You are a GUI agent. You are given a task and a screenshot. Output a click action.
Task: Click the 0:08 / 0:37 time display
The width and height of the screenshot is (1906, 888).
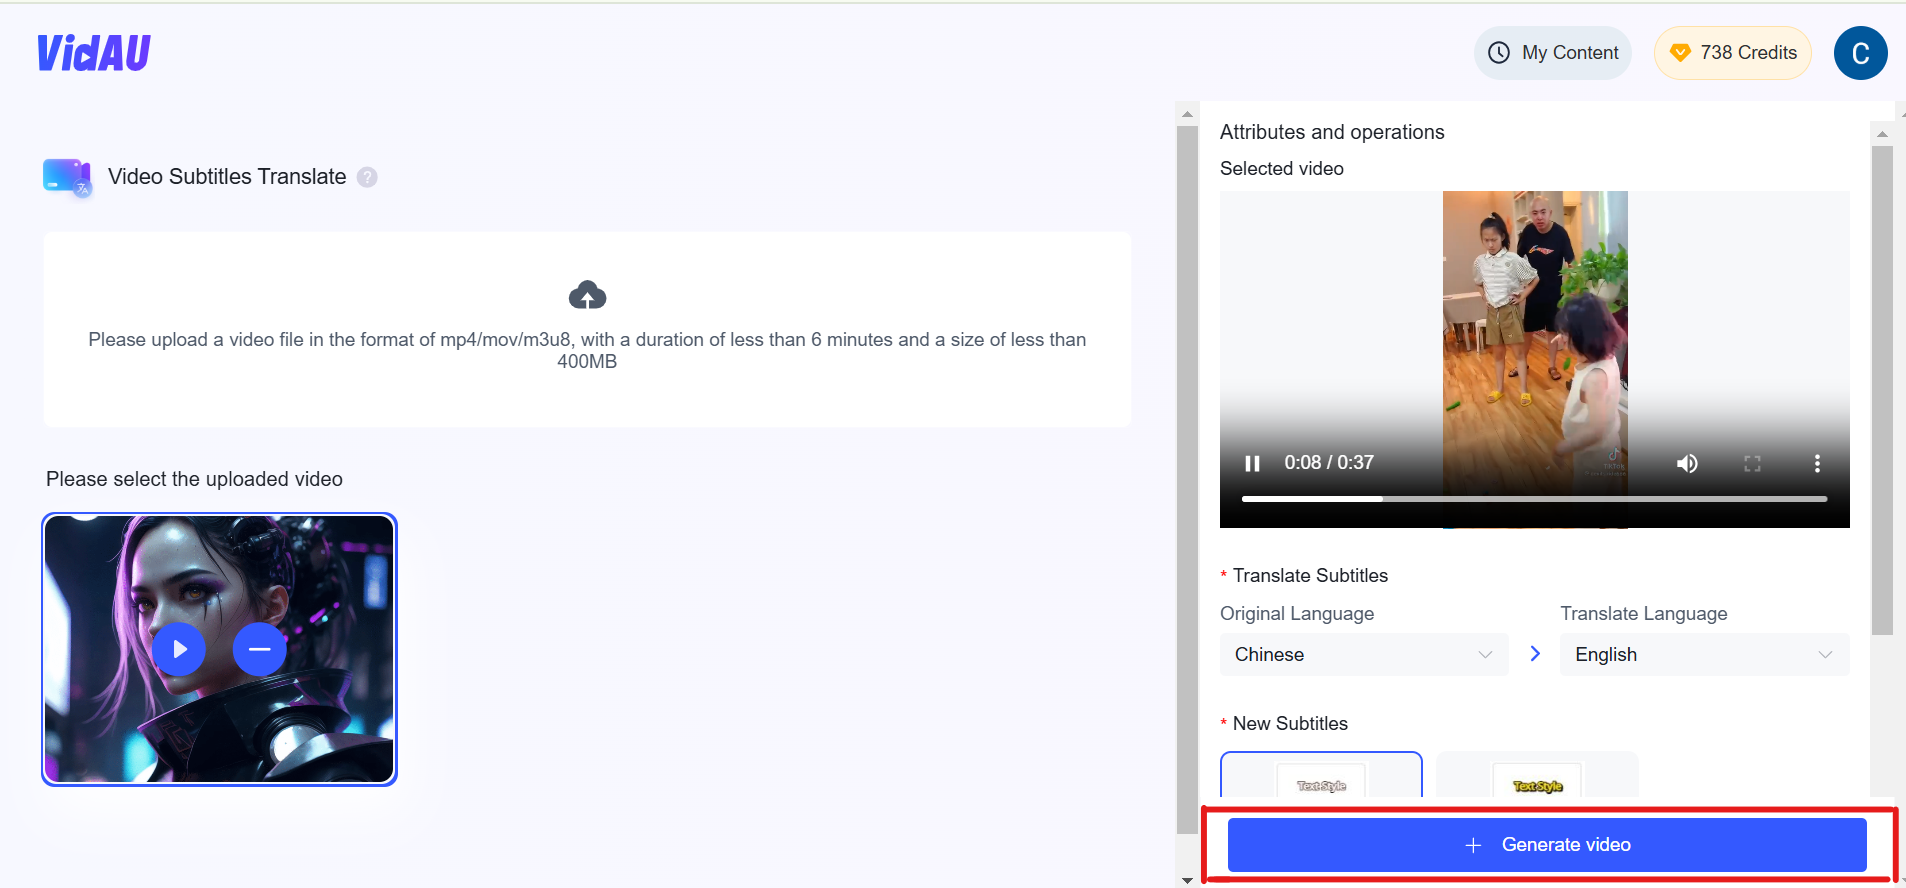click(1329, 463)
